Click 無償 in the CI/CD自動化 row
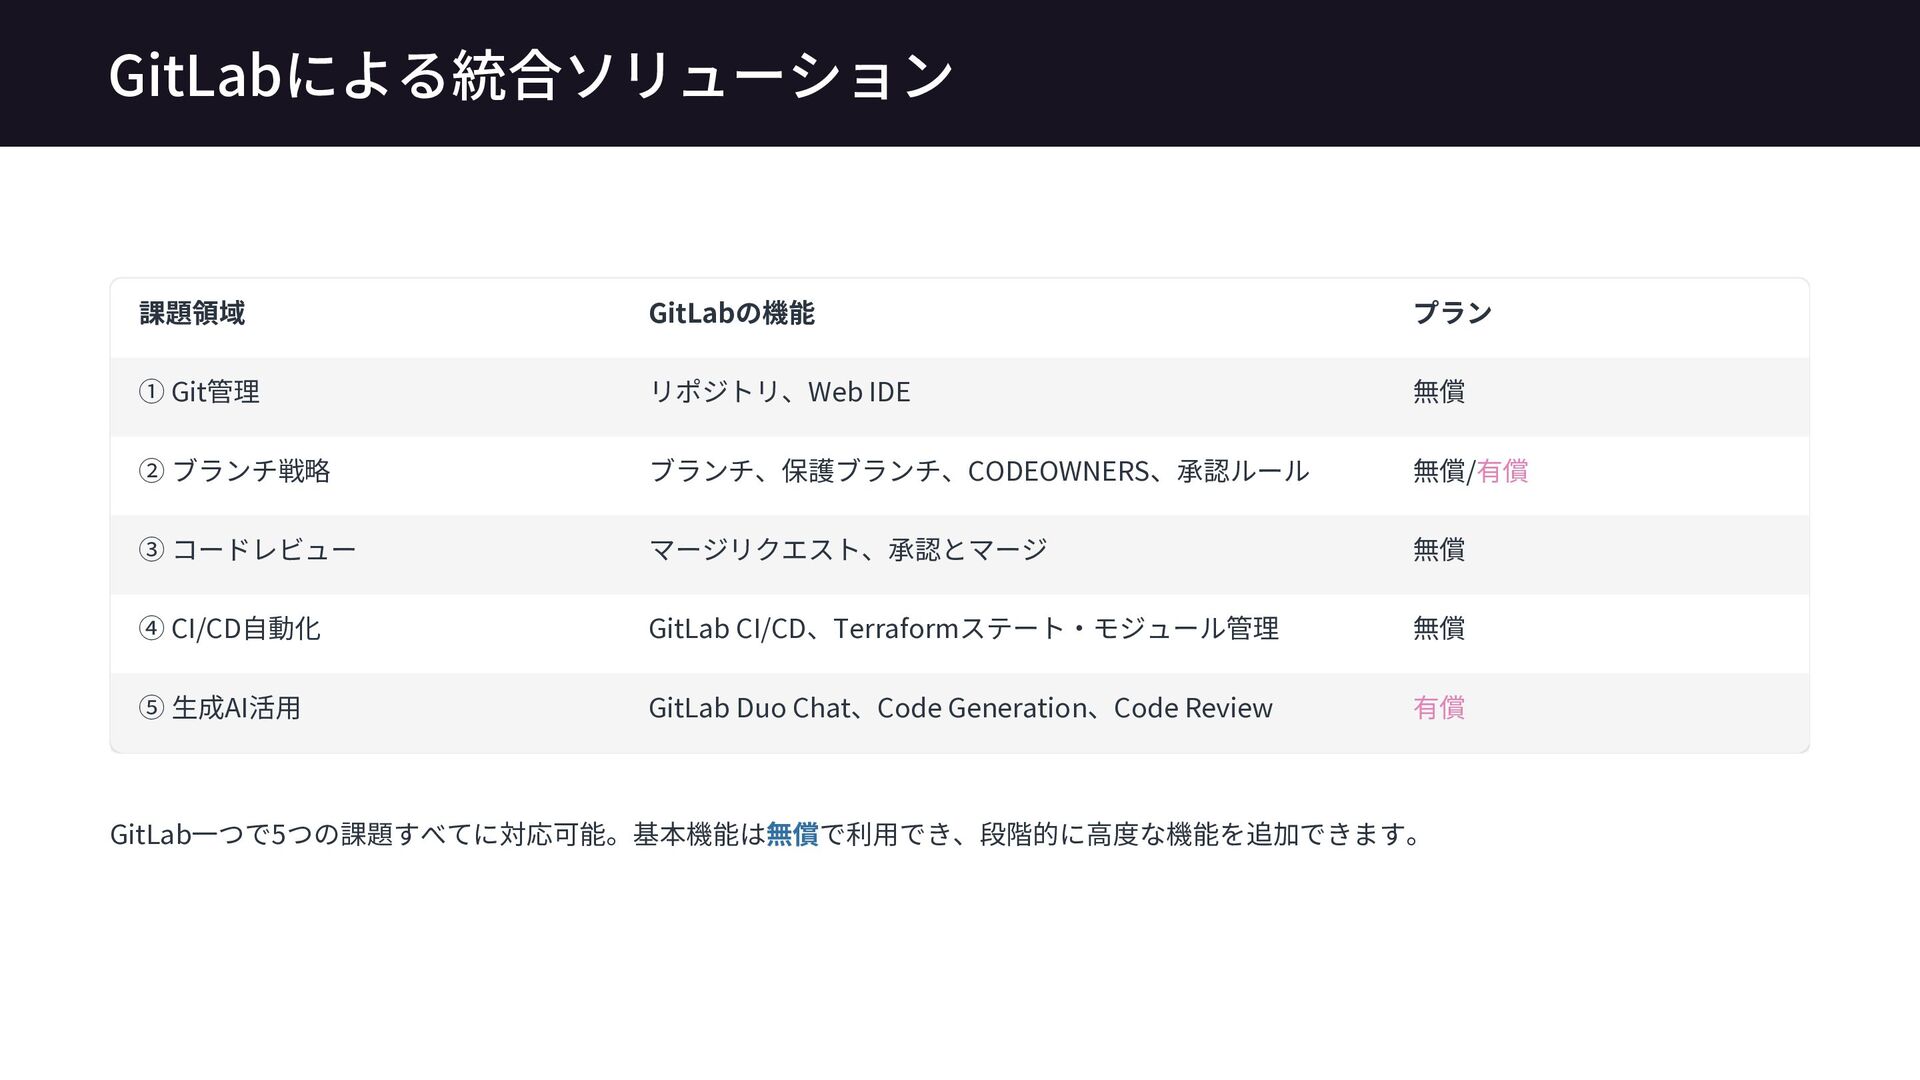 coord(1438,629)
